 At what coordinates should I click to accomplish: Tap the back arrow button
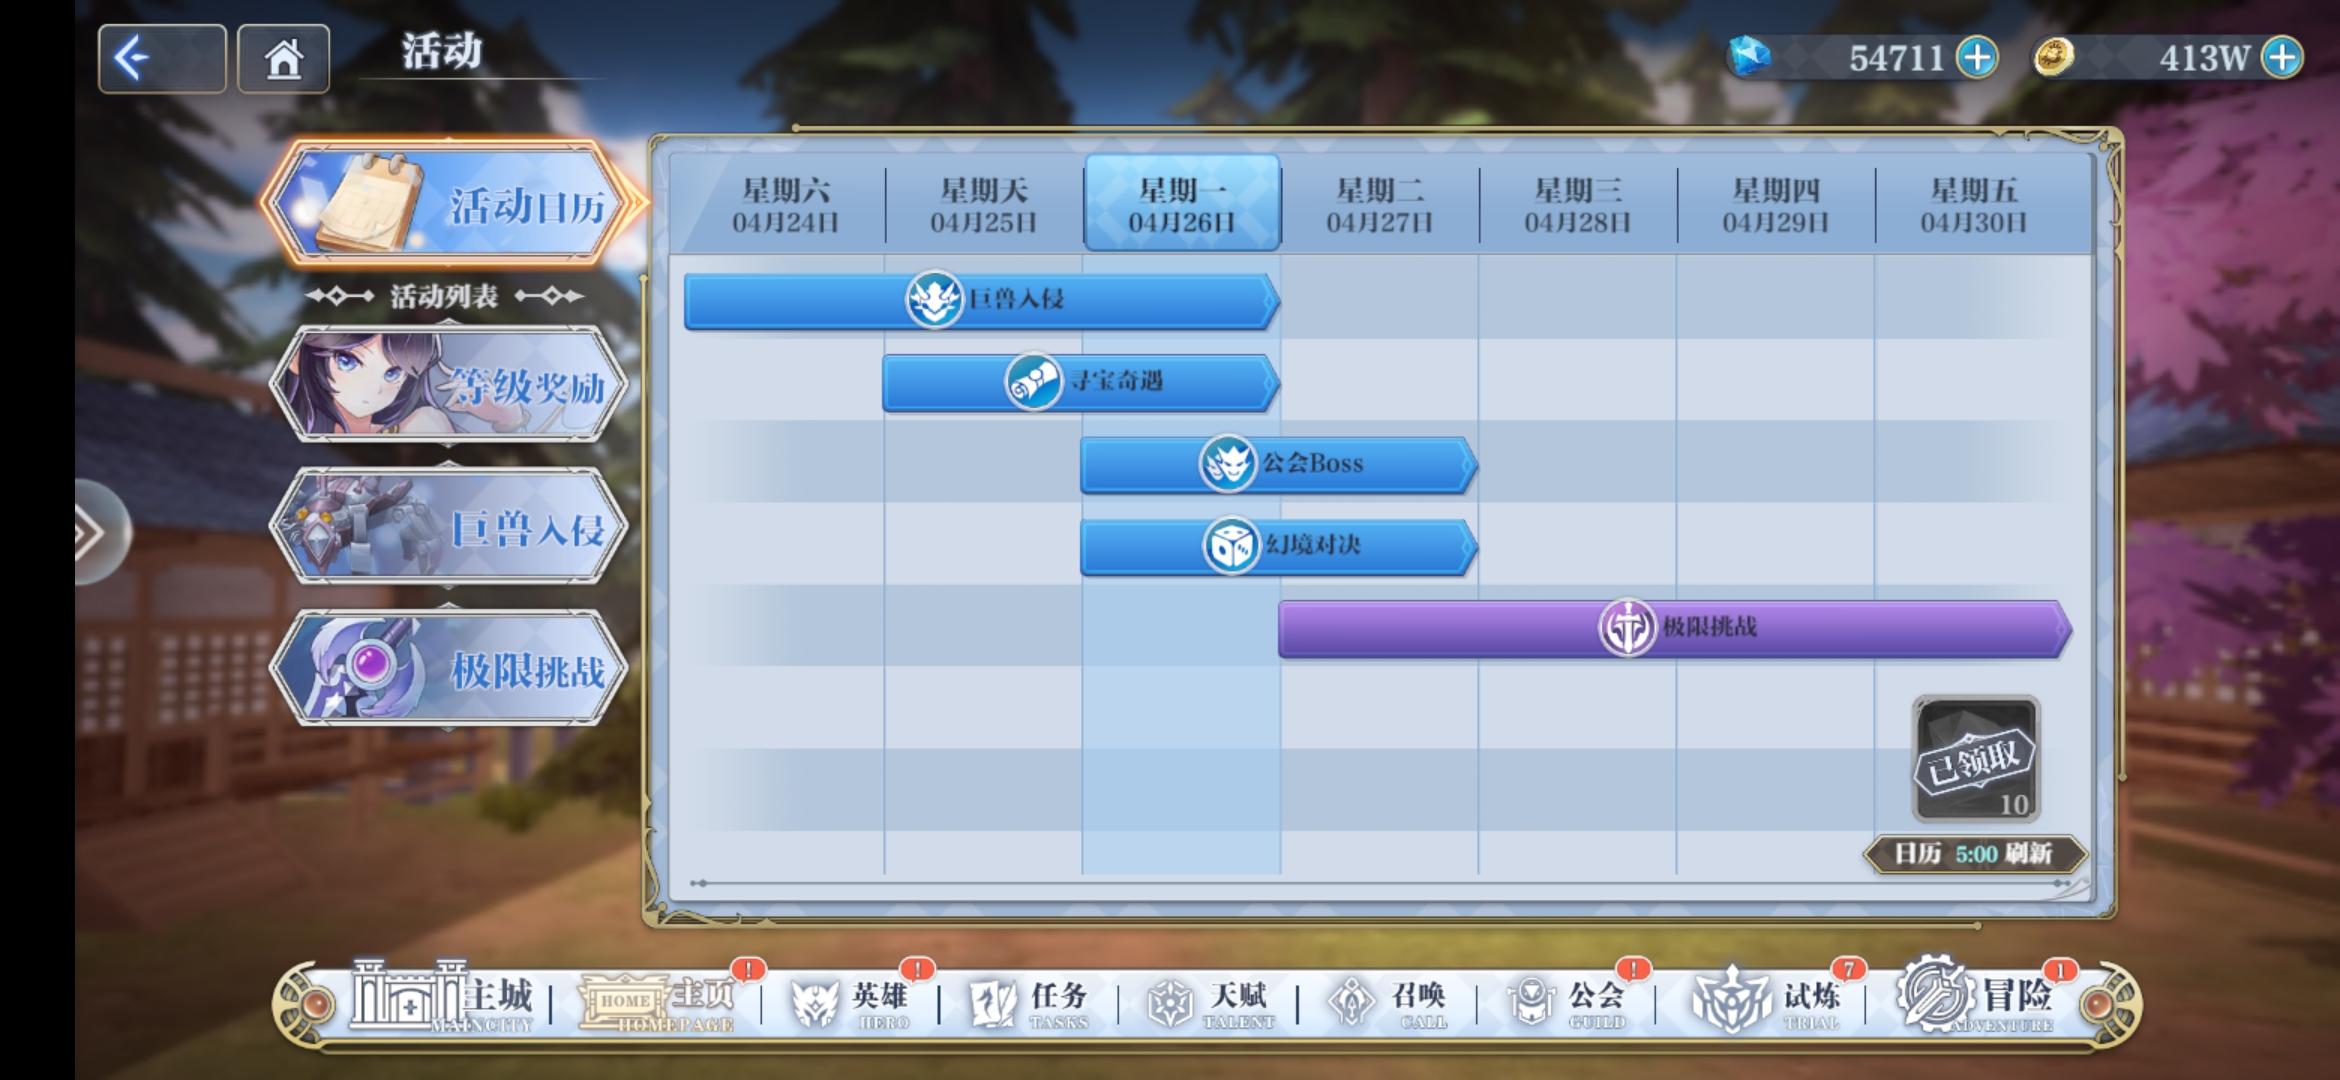[160, 59]
